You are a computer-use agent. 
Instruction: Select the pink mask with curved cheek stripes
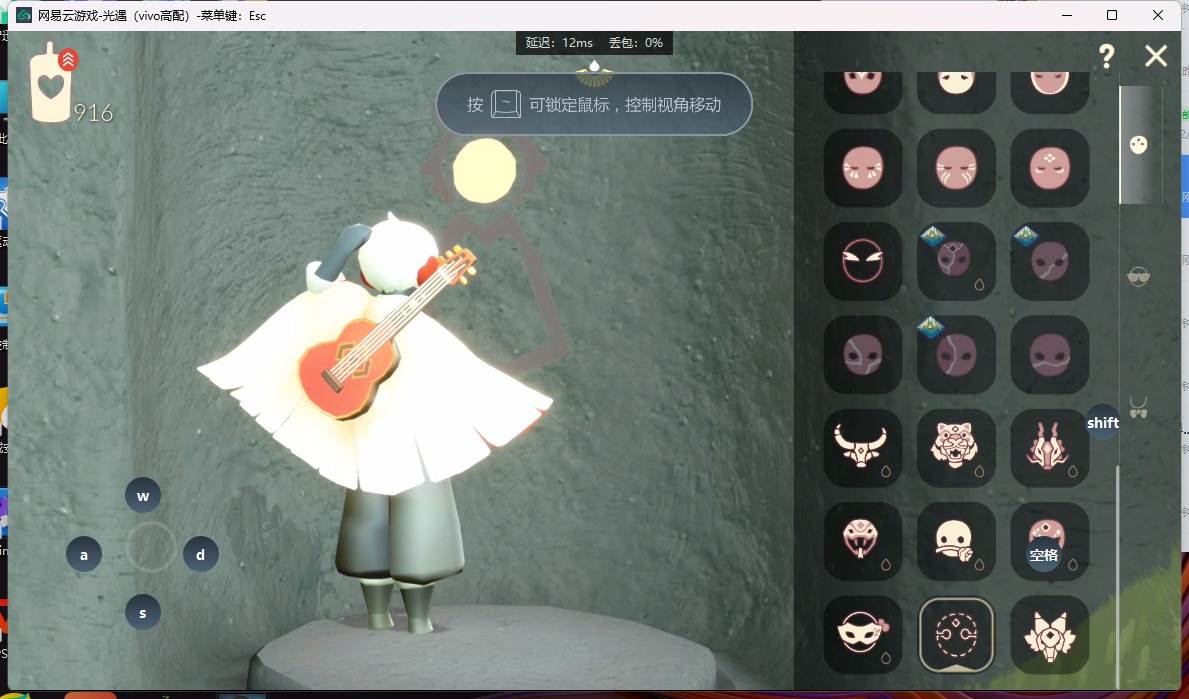955,168
